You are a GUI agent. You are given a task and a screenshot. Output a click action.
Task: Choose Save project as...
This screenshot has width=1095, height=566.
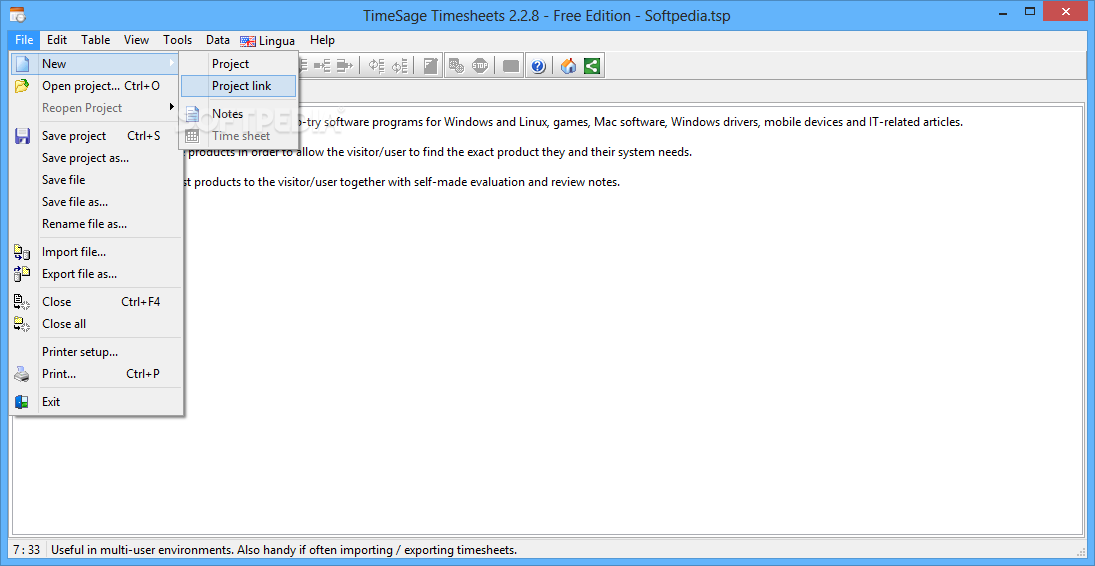pyautogui.click(x=96, y=158)
